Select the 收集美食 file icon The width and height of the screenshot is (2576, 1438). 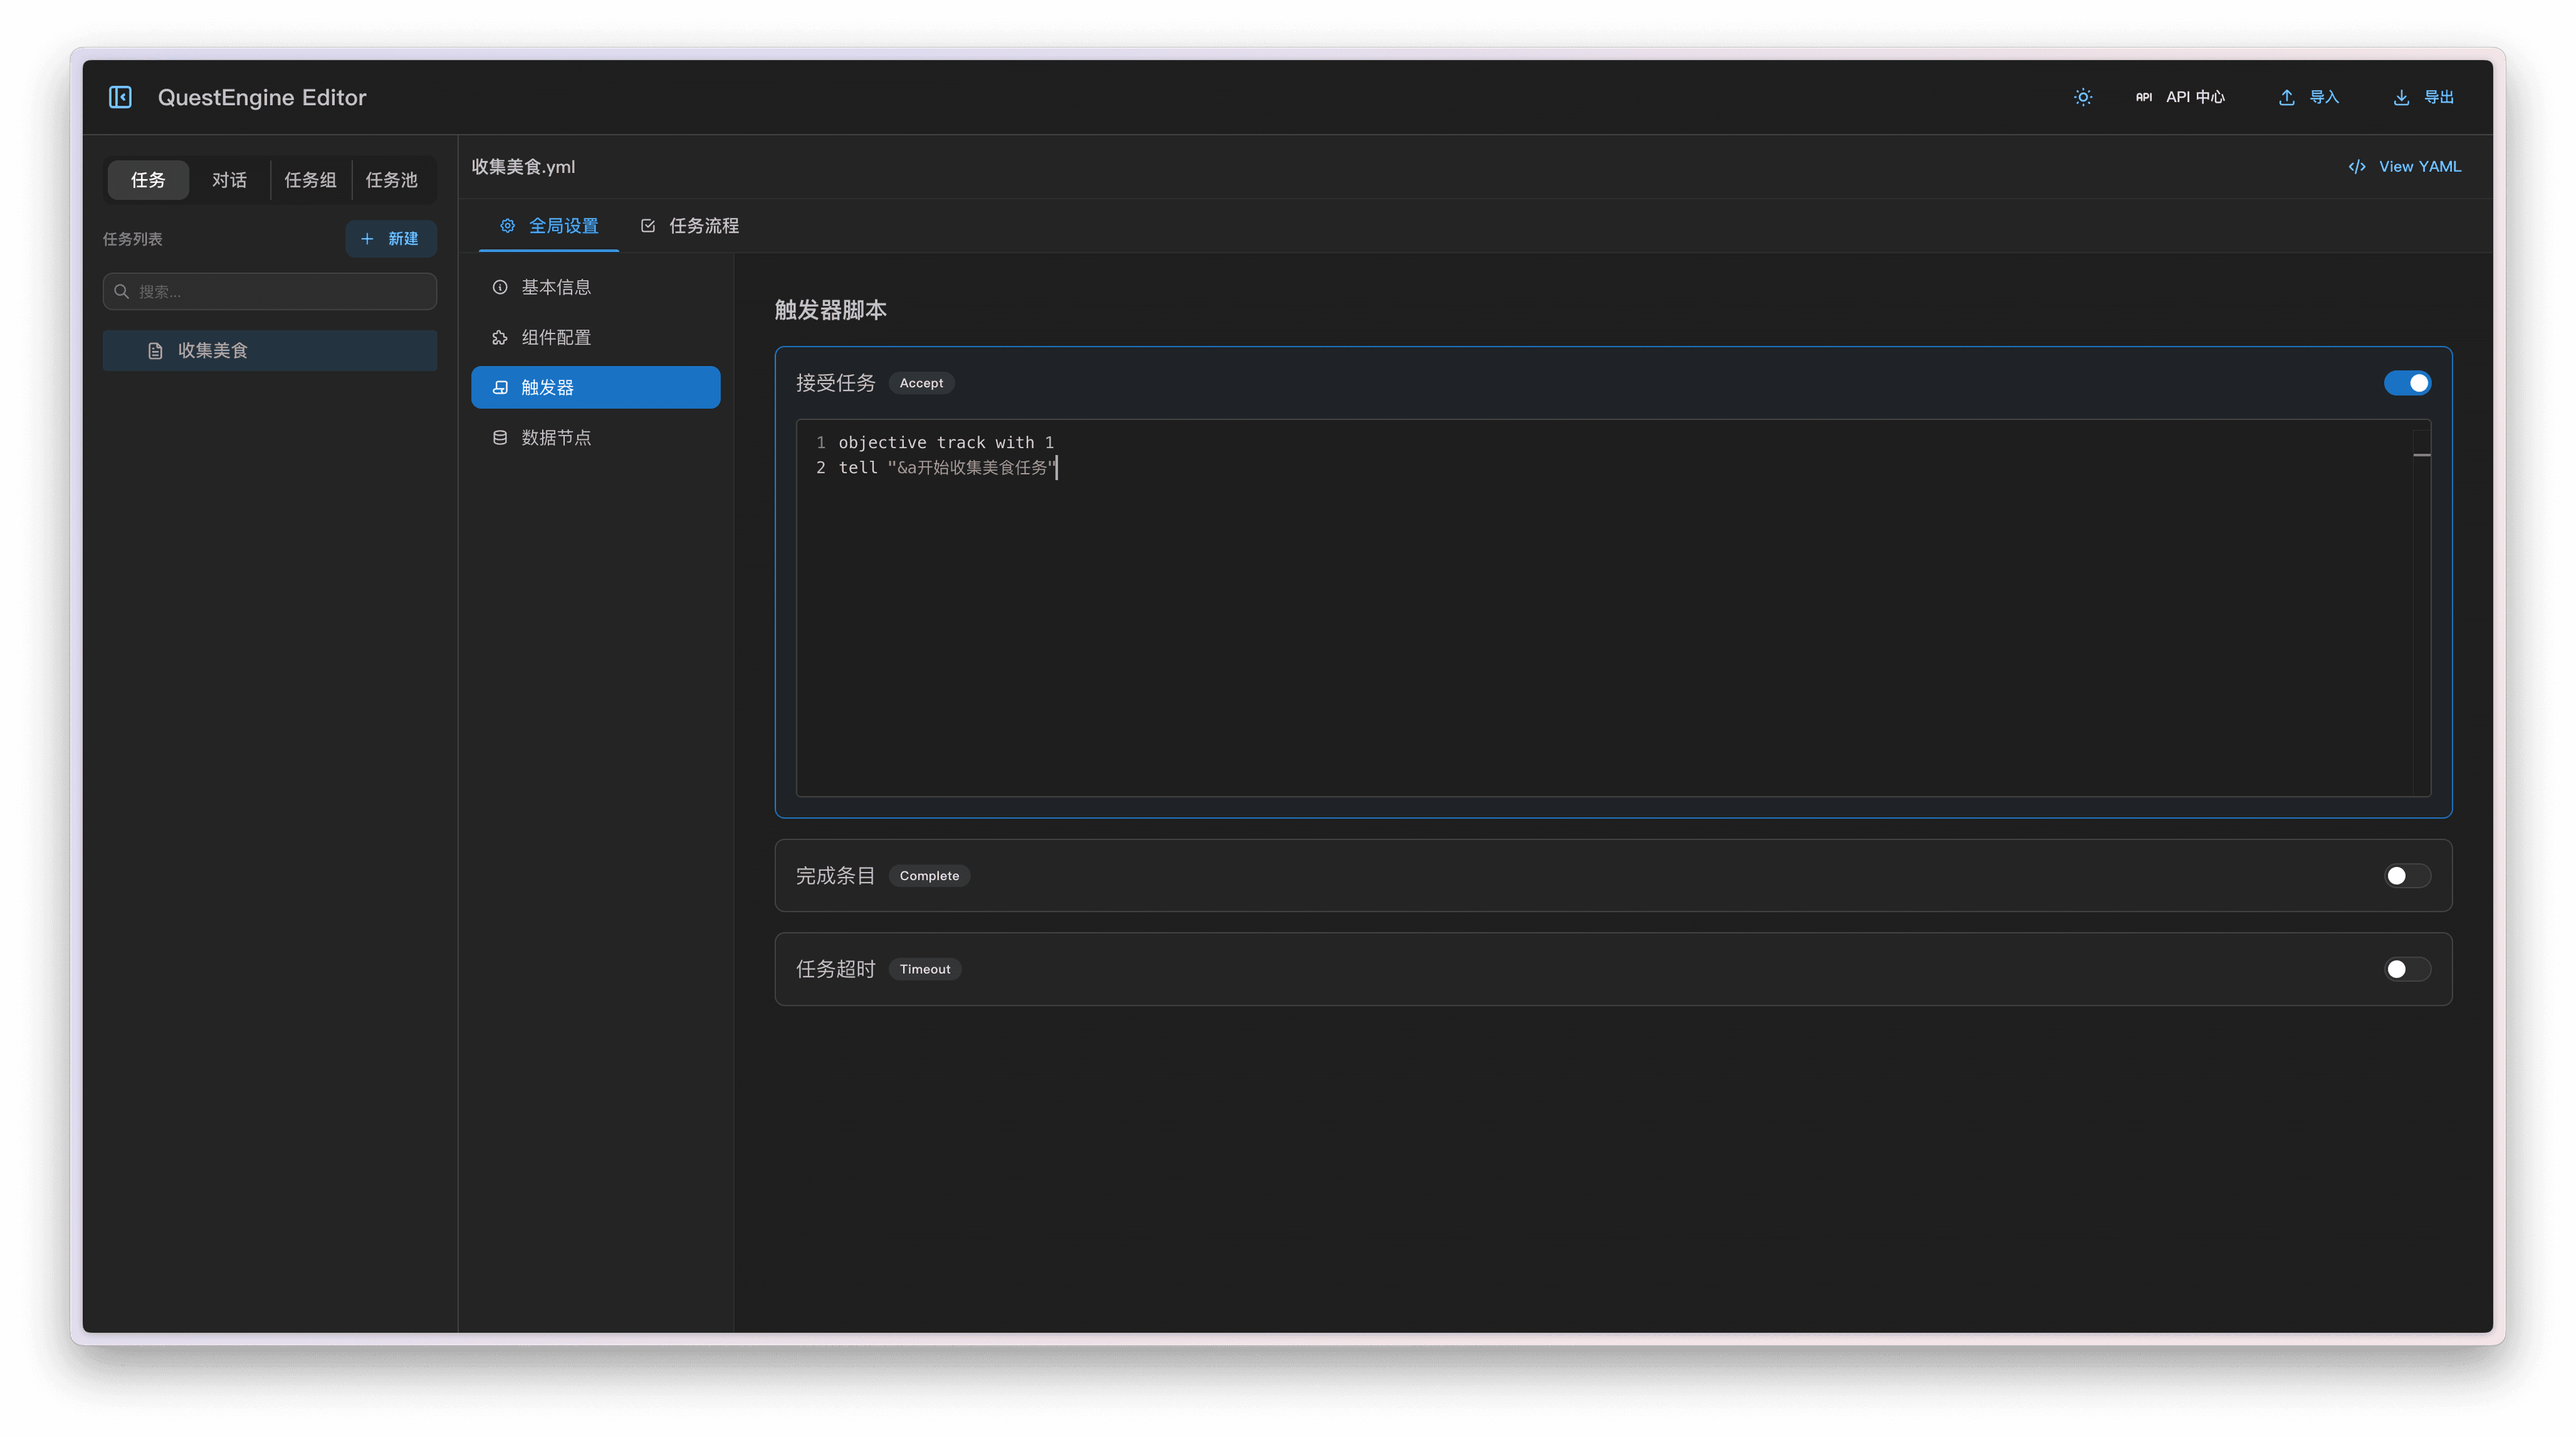(x=155, y=351)
